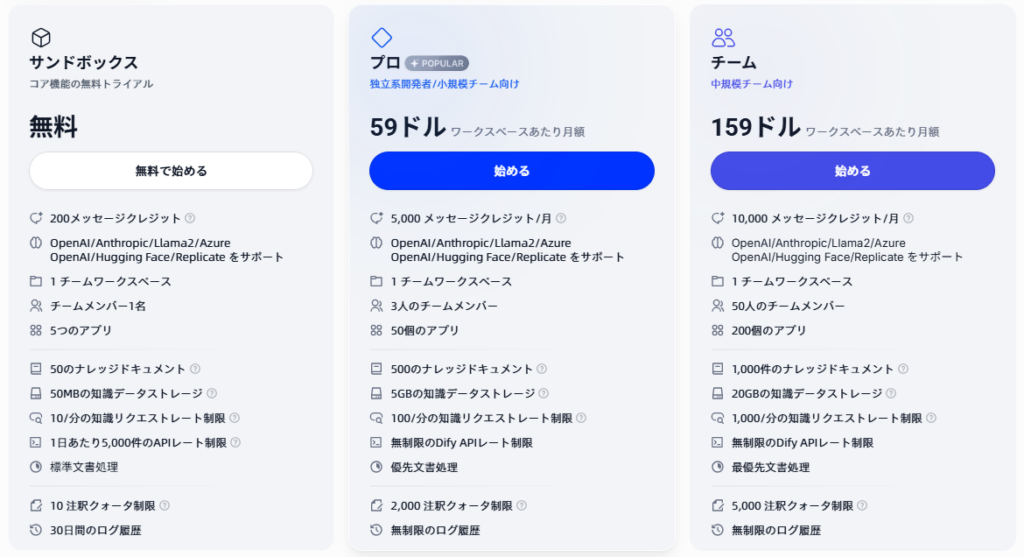Click help icon beside 2,000 注釈クォータ制限
The image size is (1024, 557).
[521, 505]
